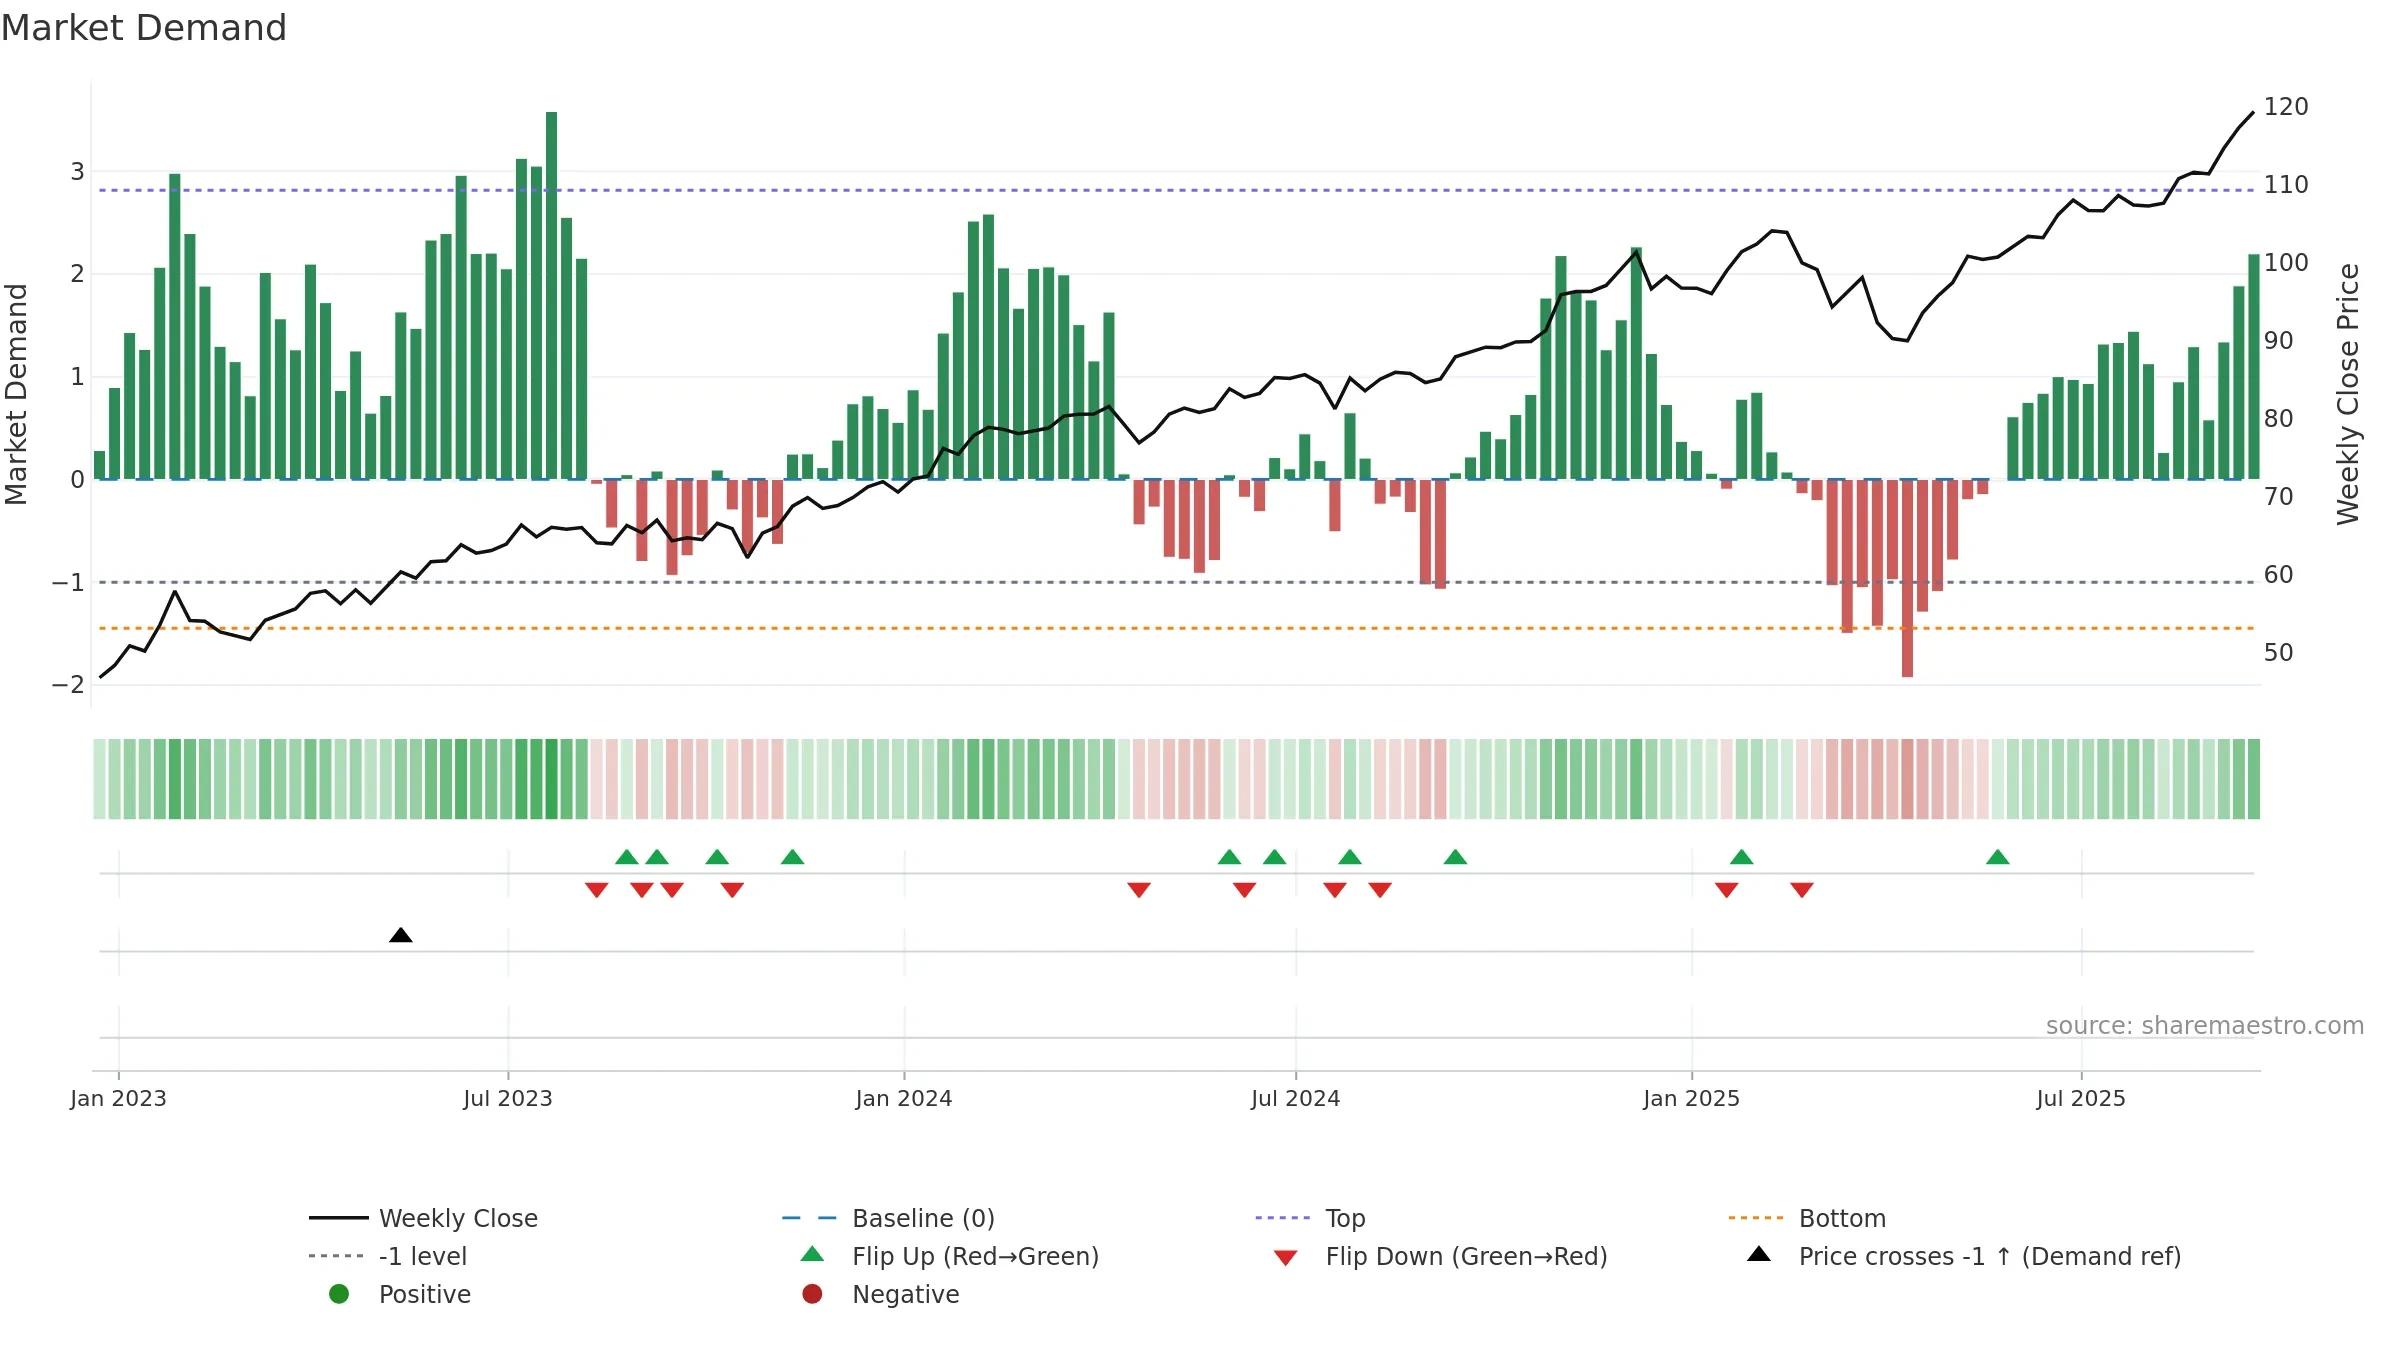
Task: Click the Jan 2023 x-axis label
Action: [118, 1098]
